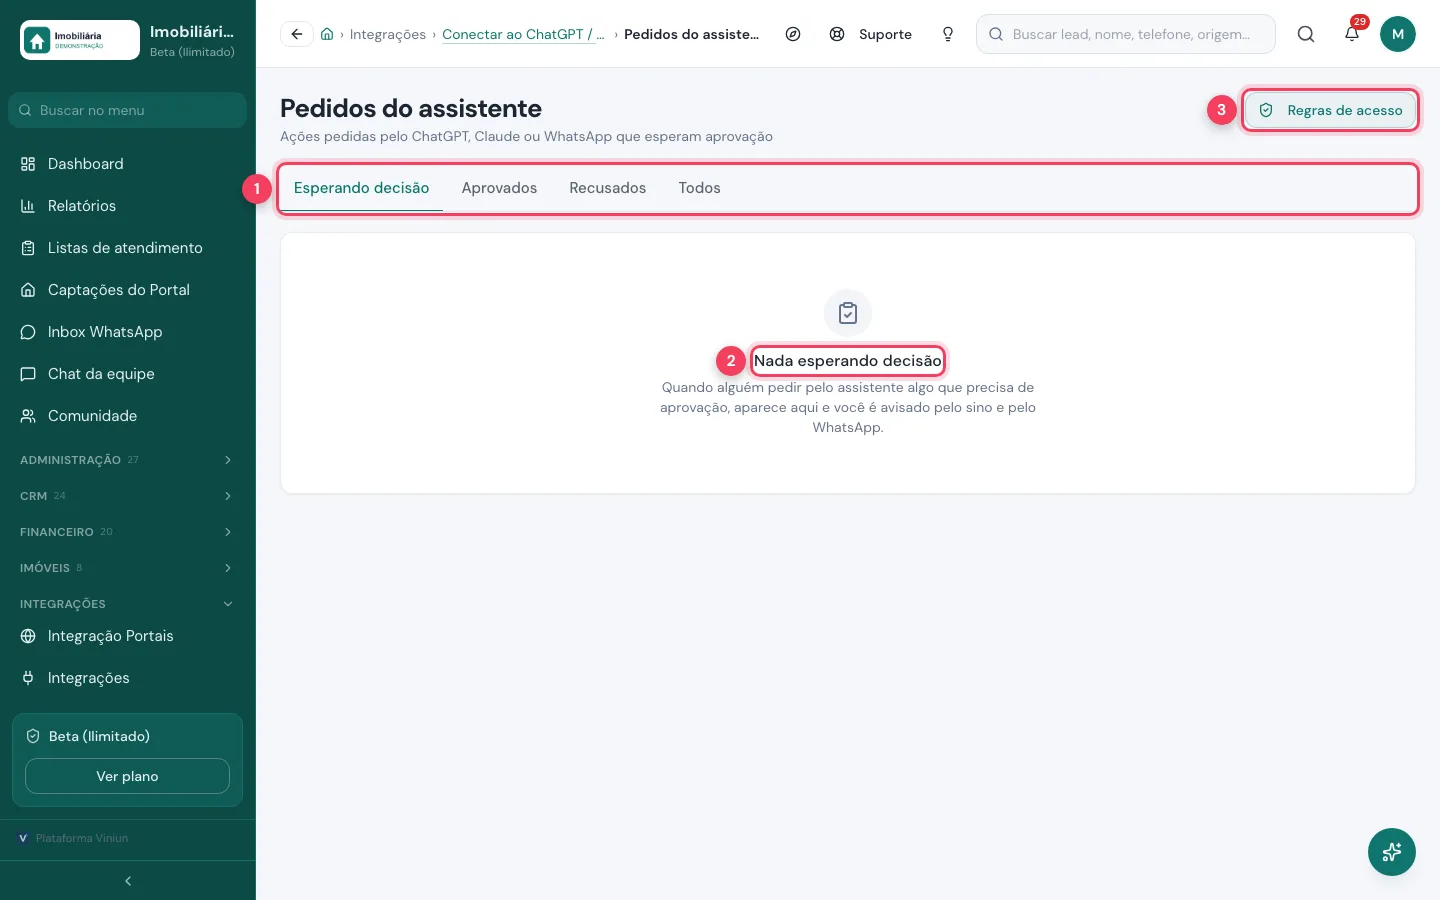Click the Regras de acesso button
This screenshot has height=900, width=1440.
[x=1330, y=110]
